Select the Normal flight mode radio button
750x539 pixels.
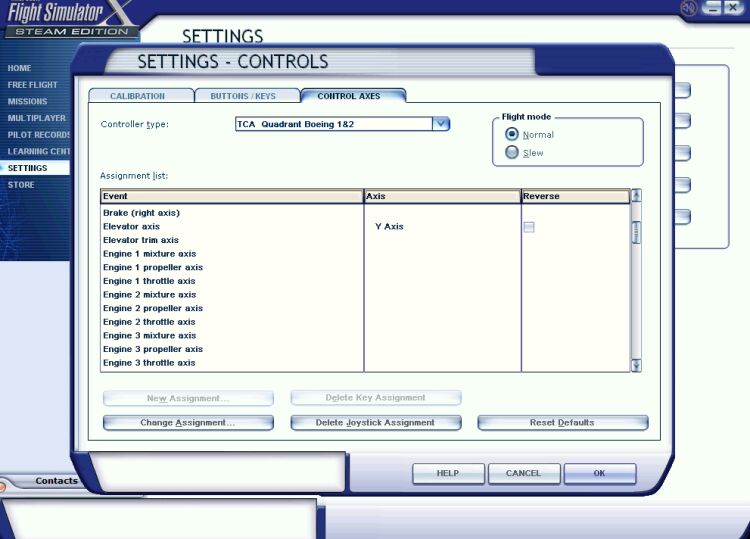tap(511, 134)
